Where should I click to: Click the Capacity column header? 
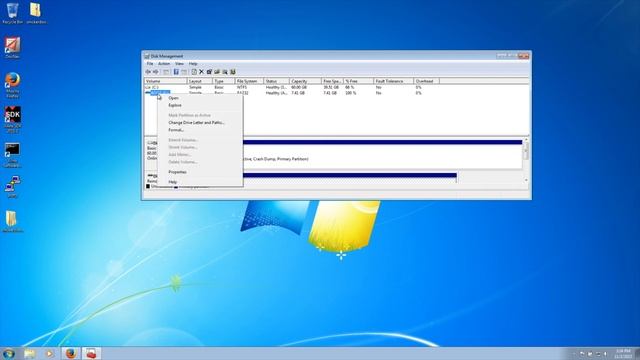tap(305, 81)
